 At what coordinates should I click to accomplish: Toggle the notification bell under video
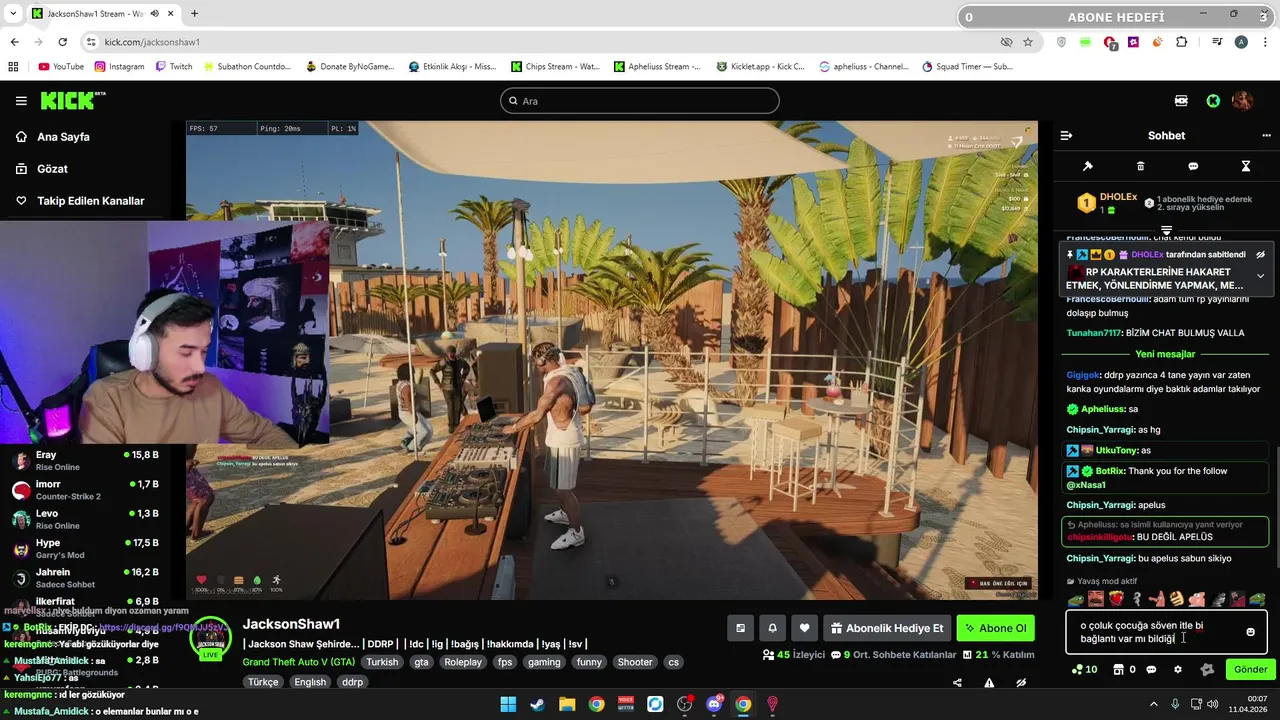coord(772,628)
